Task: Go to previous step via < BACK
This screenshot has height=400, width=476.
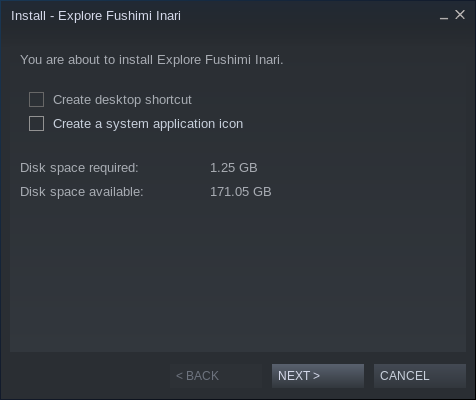Action: (x=216, y=376)
